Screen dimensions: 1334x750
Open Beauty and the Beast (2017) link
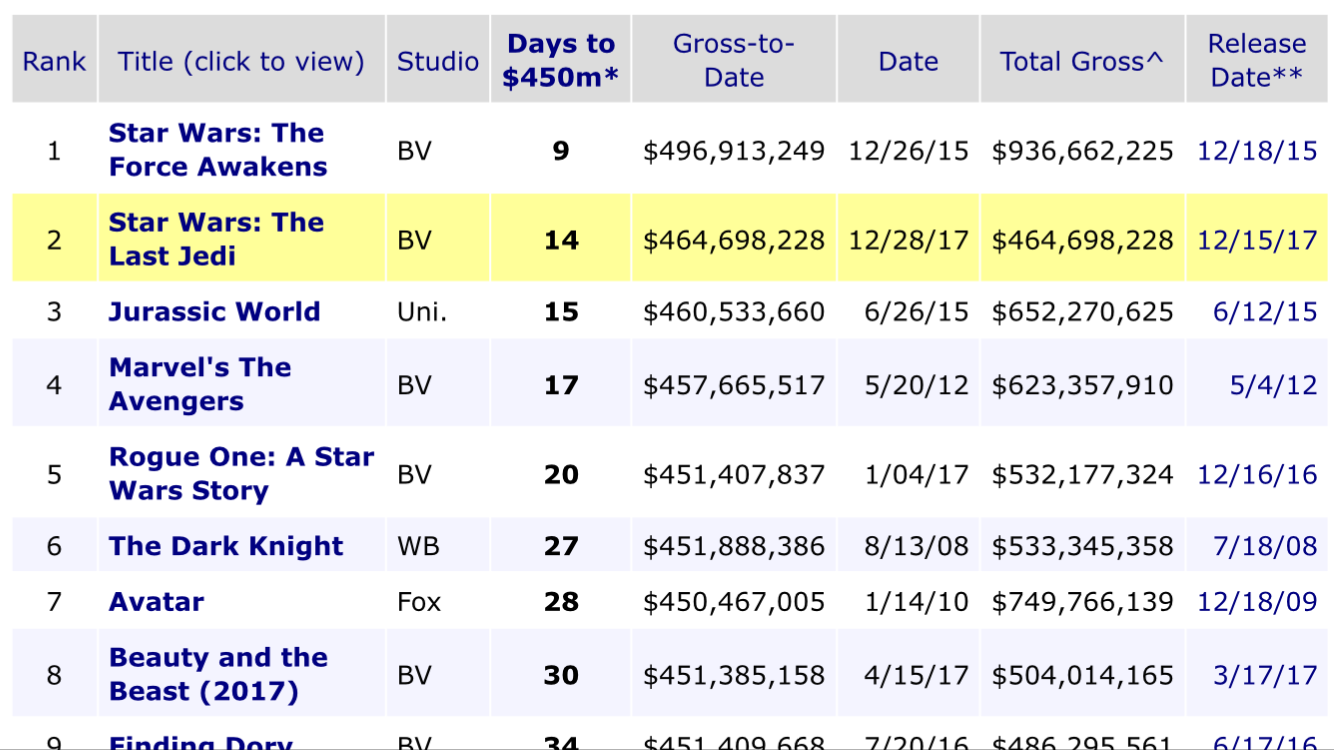pyautogui.click(x=218, y=675)
